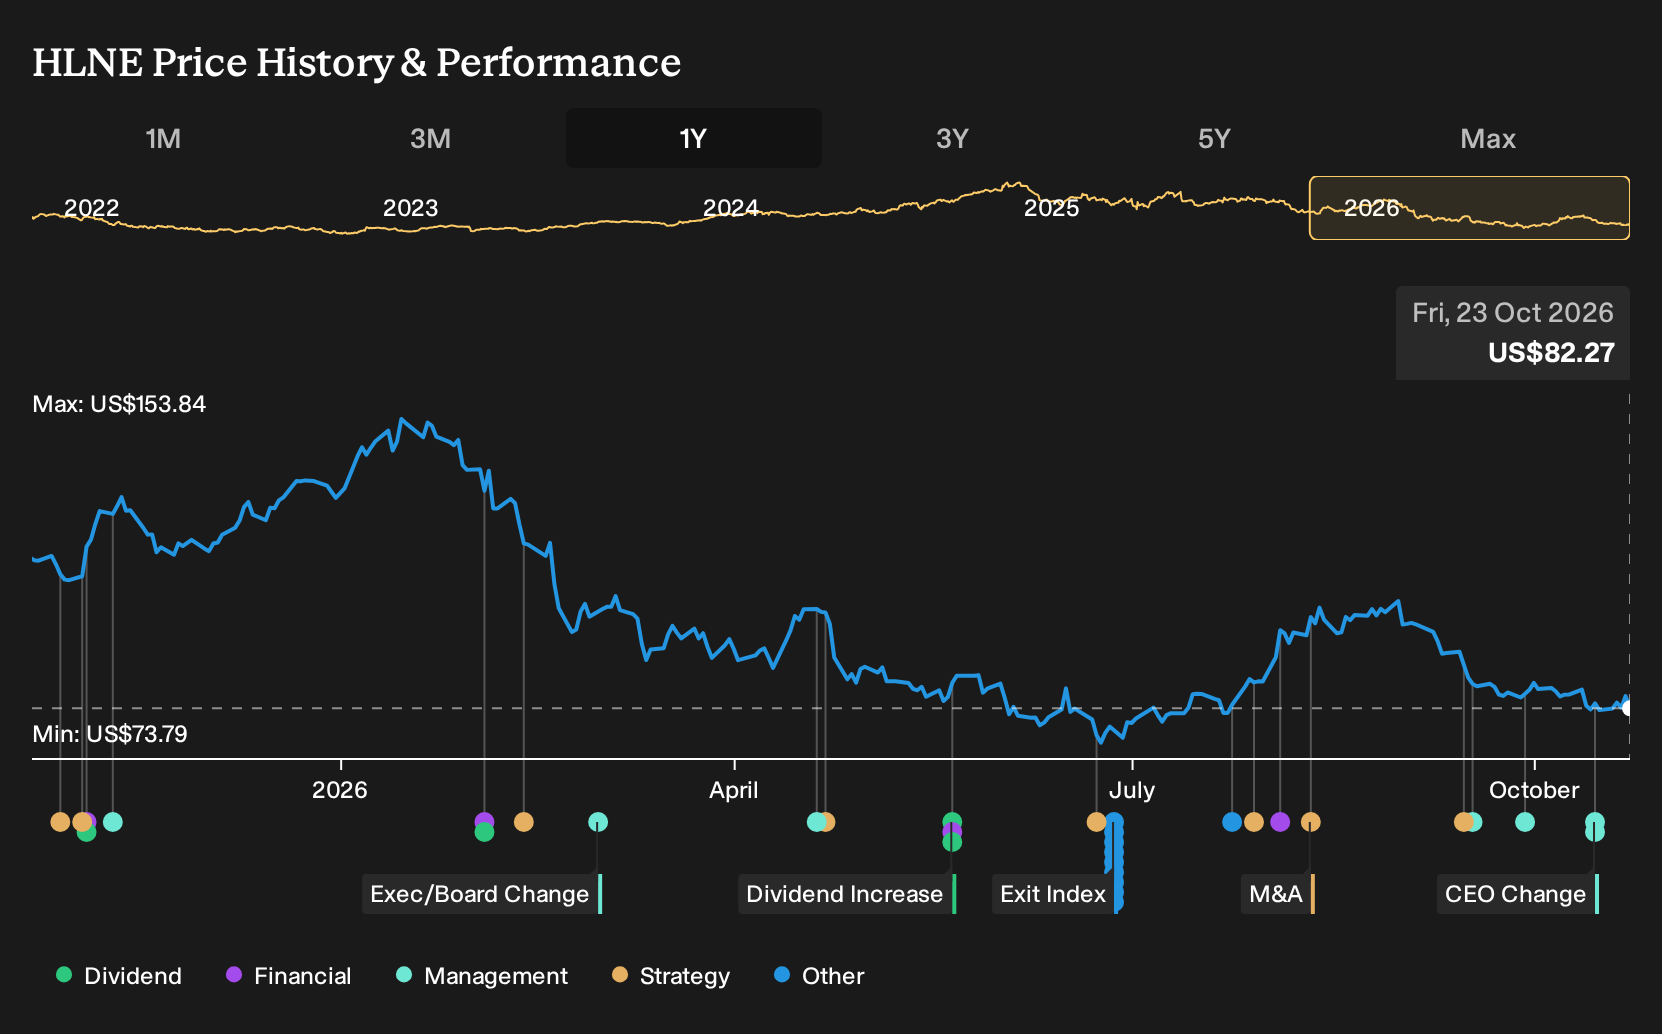The height and width of the screenshot is (1034, 1662).
Task: Toggle Strategy events in the legend
Action: tap(671, 976)
